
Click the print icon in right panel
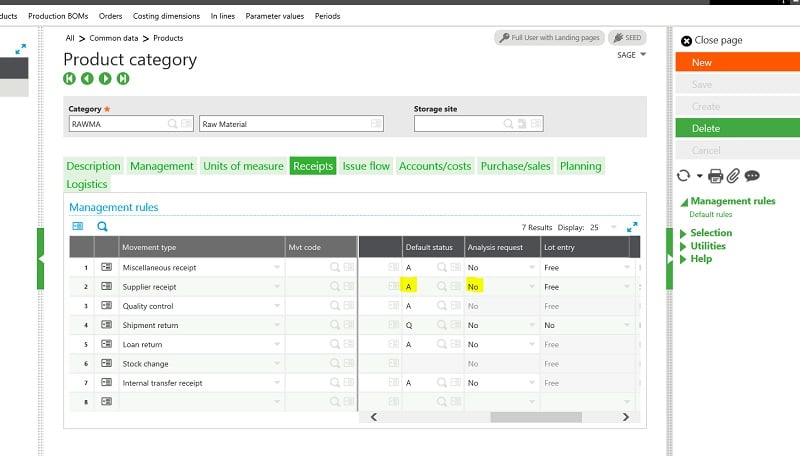click(x=715, y=176)
